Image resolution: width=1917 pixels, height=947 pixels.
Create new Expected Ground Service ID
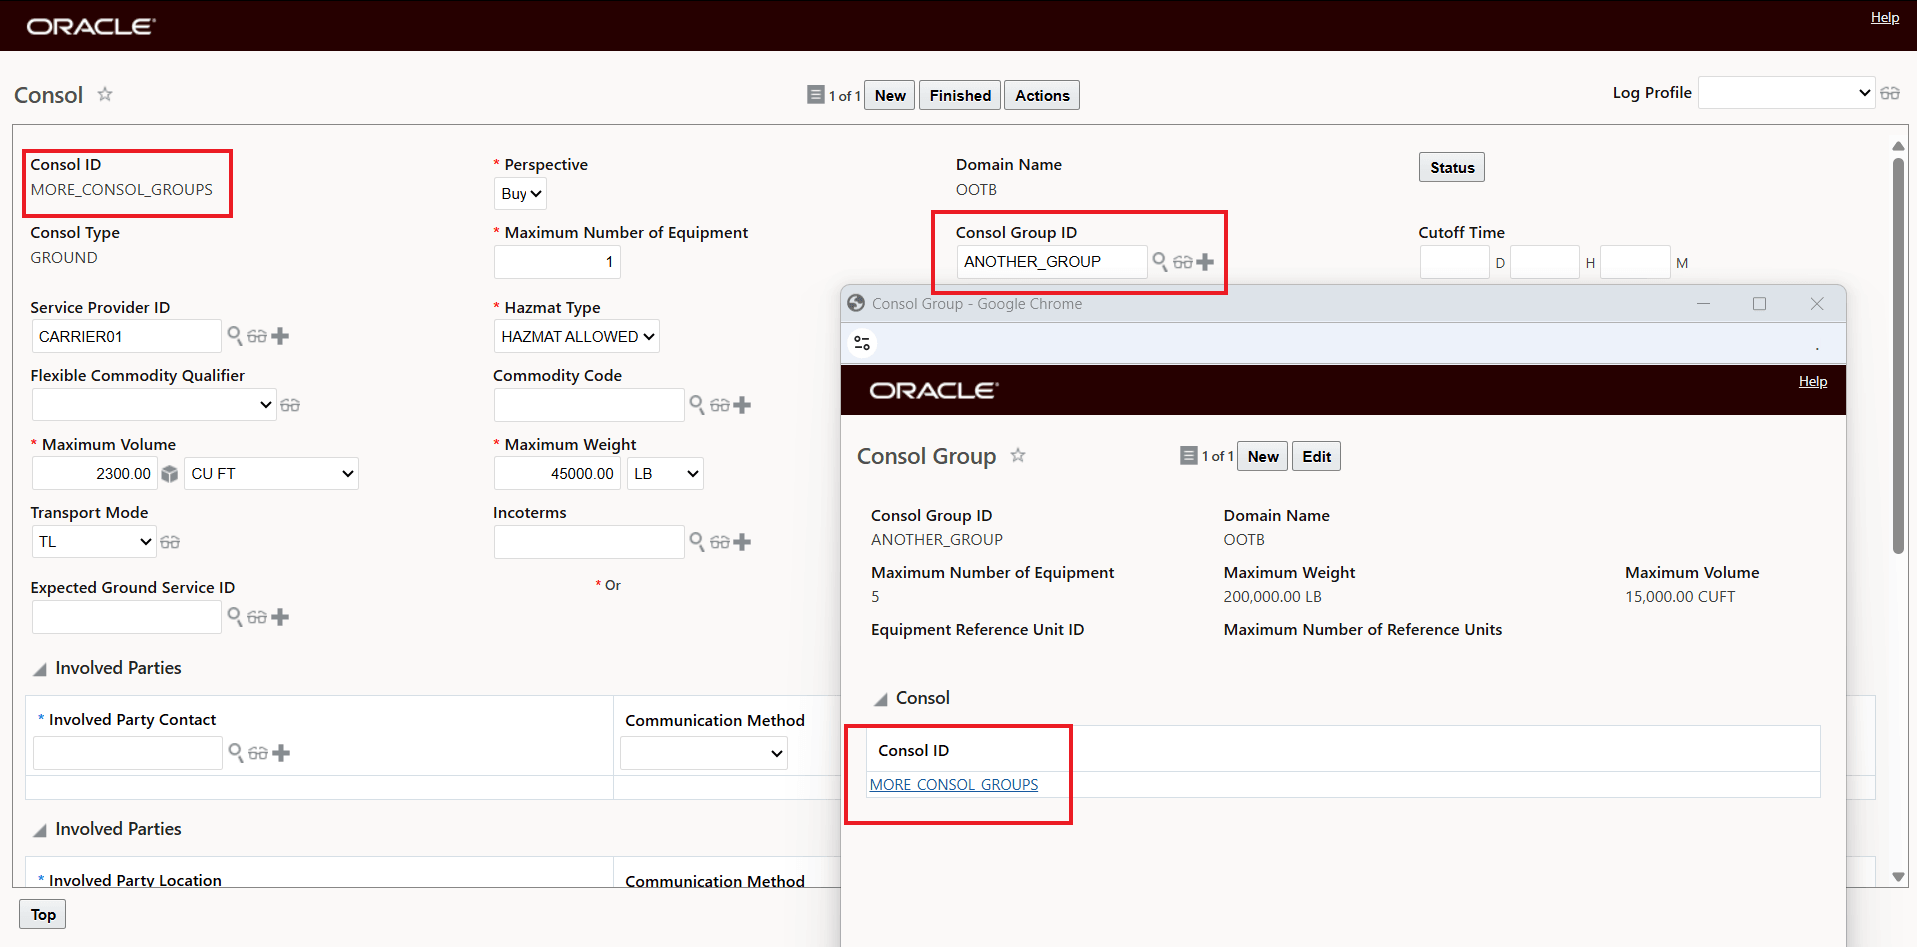(280, 617)
